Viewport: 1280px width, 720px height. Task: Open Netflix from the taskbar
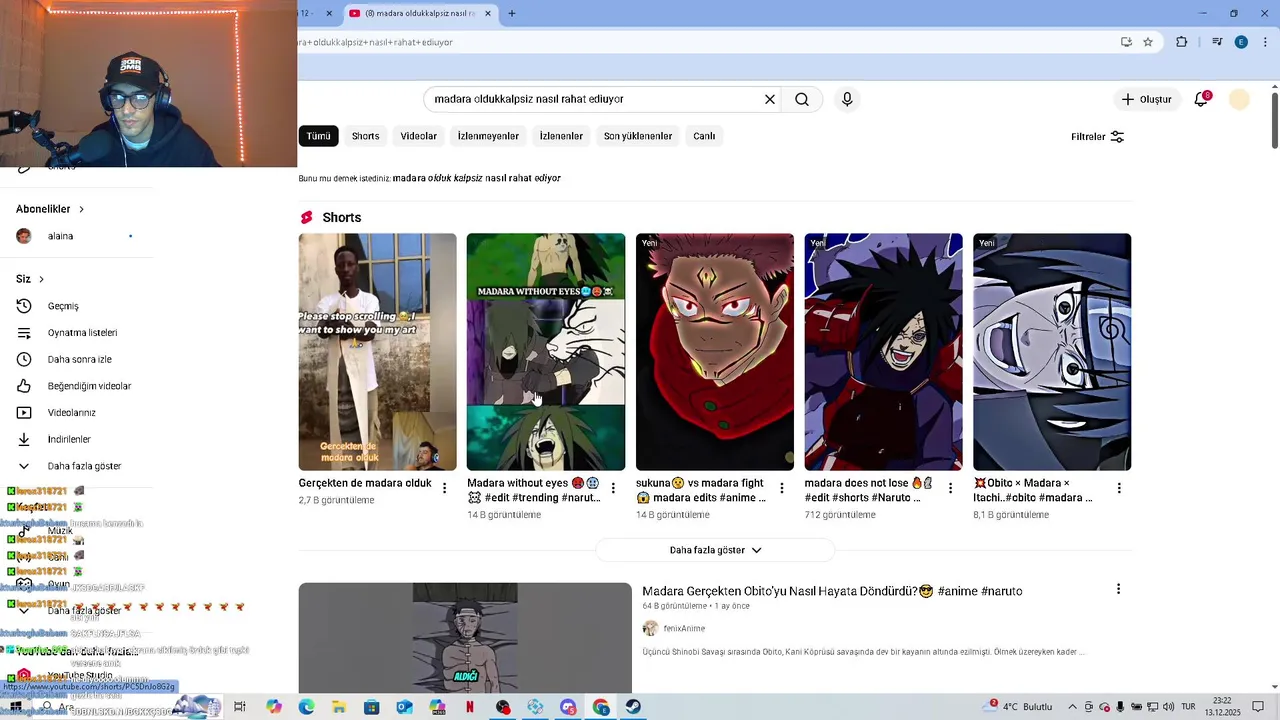tap(470, 707)
